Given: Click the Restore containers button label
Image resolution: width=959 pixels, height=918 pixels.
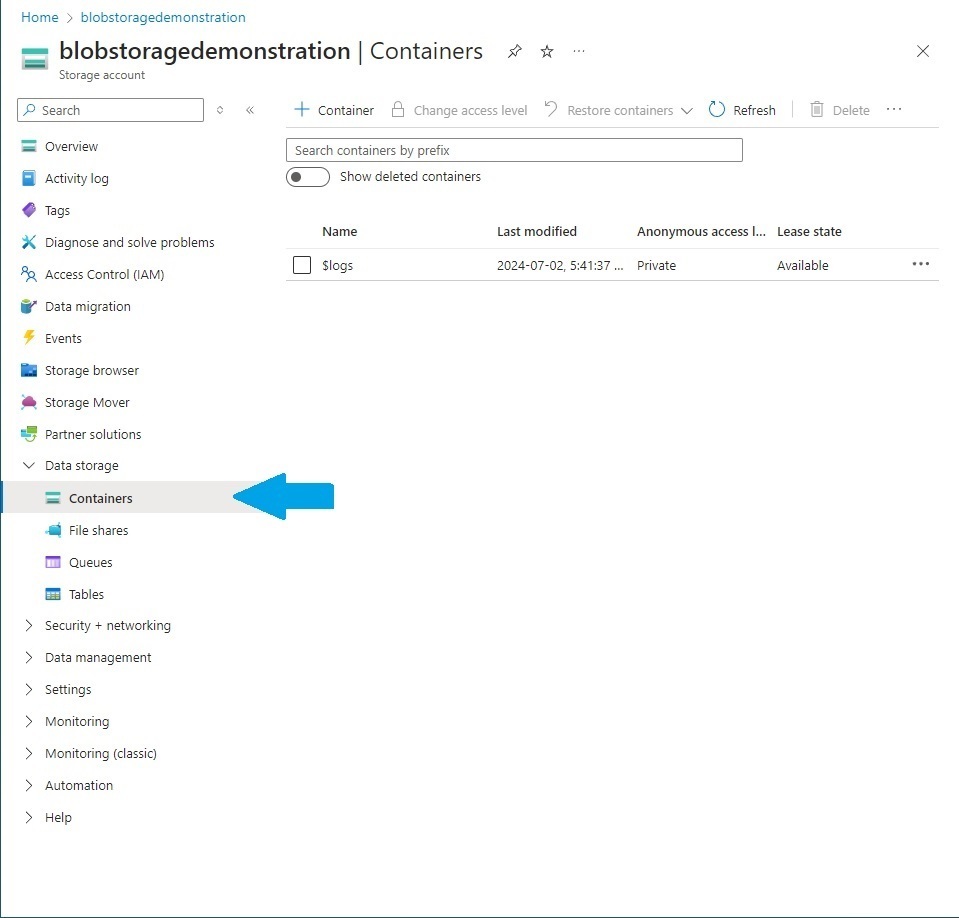Looking at the screenshot, I should pos(620,110).
